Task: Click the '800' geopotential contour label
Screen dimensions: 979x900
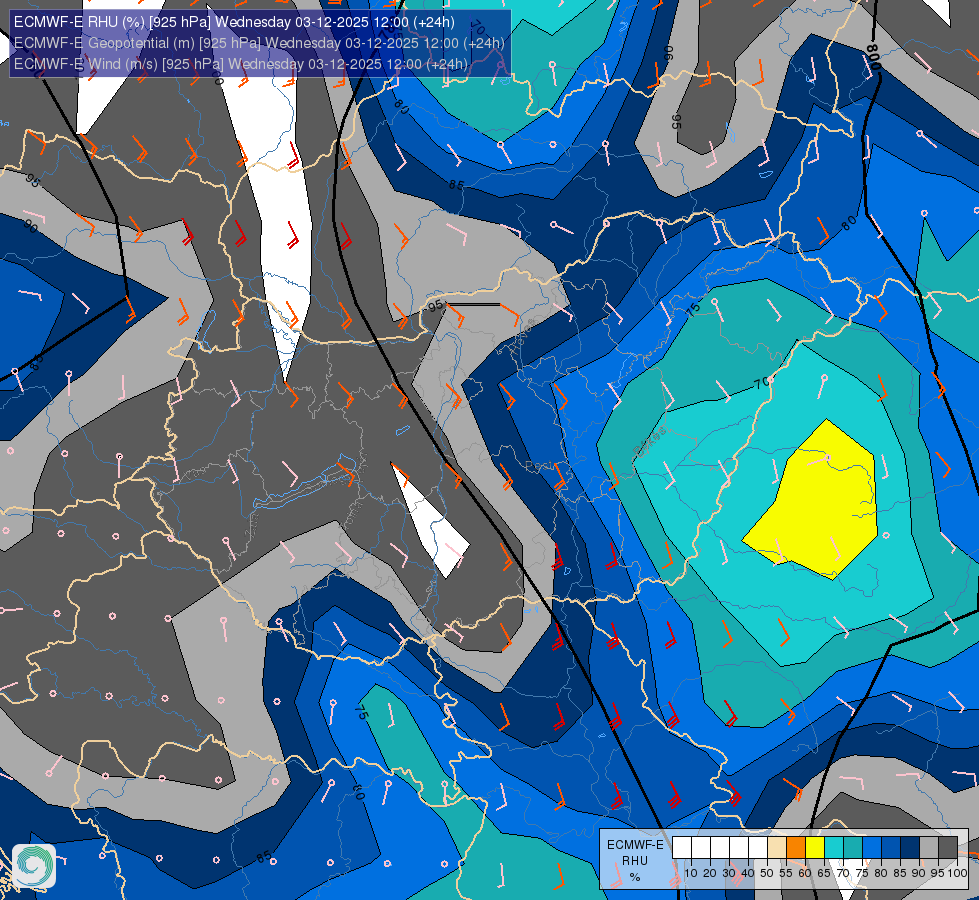Action: (x=873, y=57)
